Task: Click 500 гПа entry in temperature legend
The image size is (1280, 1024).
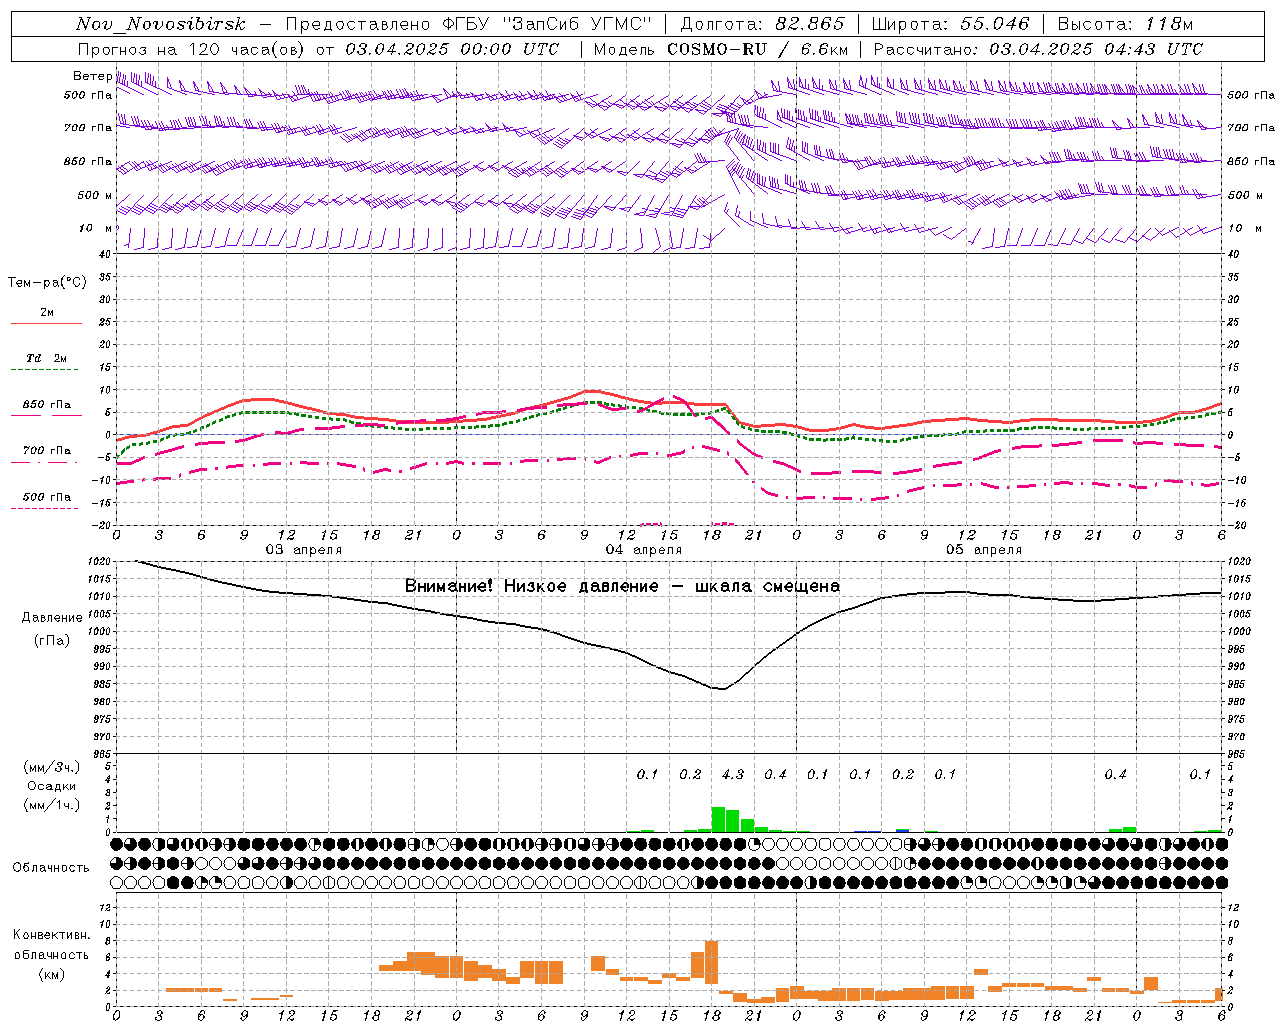Action: pyautogui.click(x=46, y=497)
